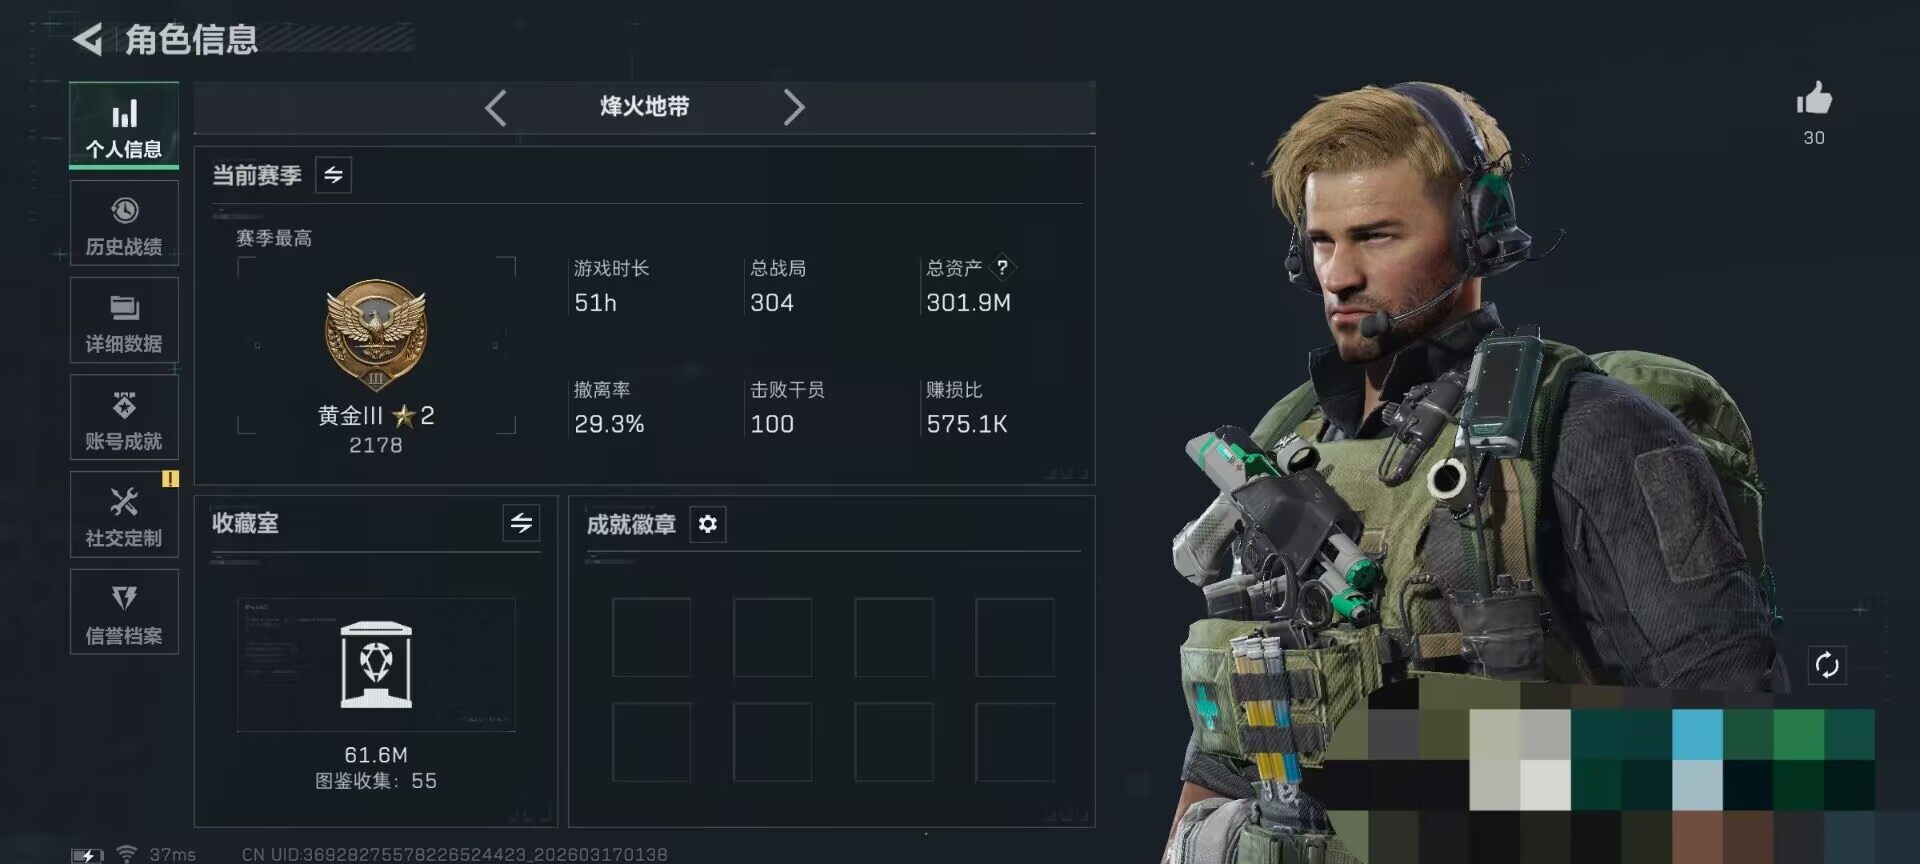Toggle season view next to 当前赛季
This screenshot has width=1920, height=864.
pyautogui.click(x=333, y=175)
